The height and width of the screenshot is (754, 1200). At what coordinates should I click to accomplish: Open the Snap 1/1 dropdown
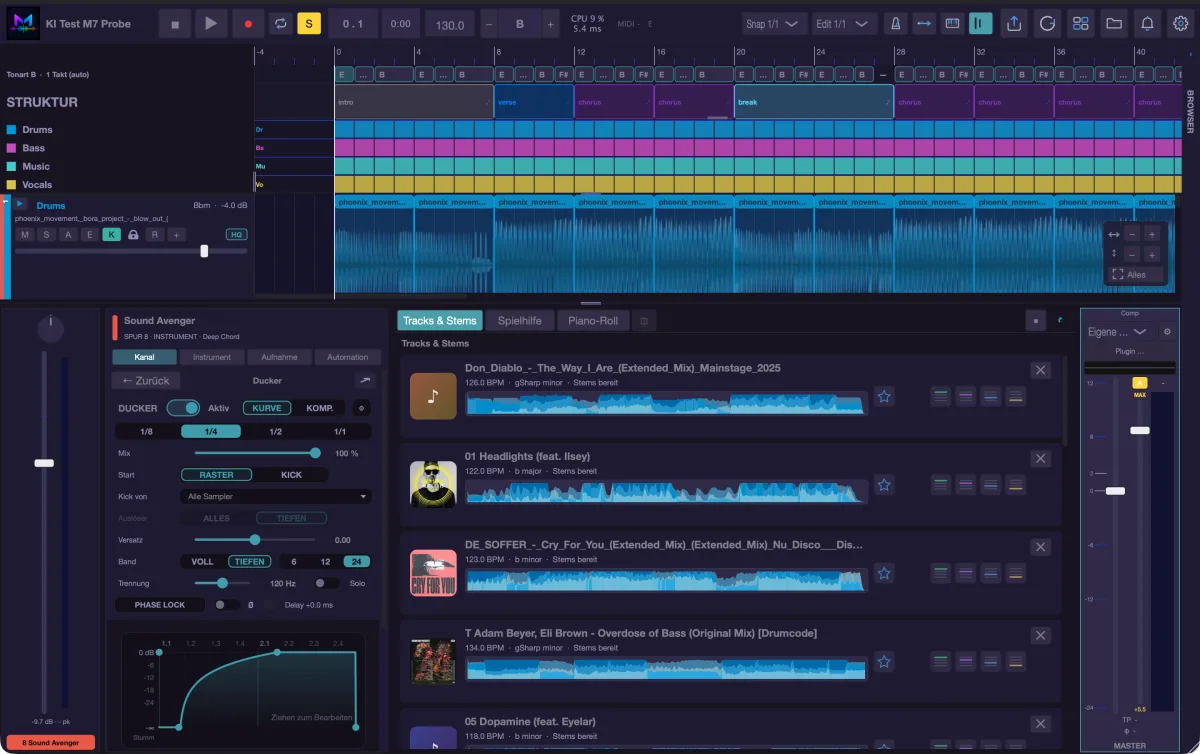point(776,24)
